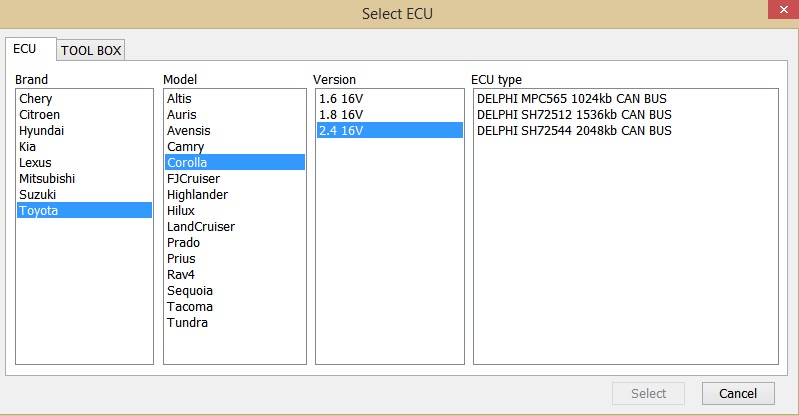Pick LandCruiser from the Model list
The width and height of the screenshot is (799, 416).
point(201,227)
